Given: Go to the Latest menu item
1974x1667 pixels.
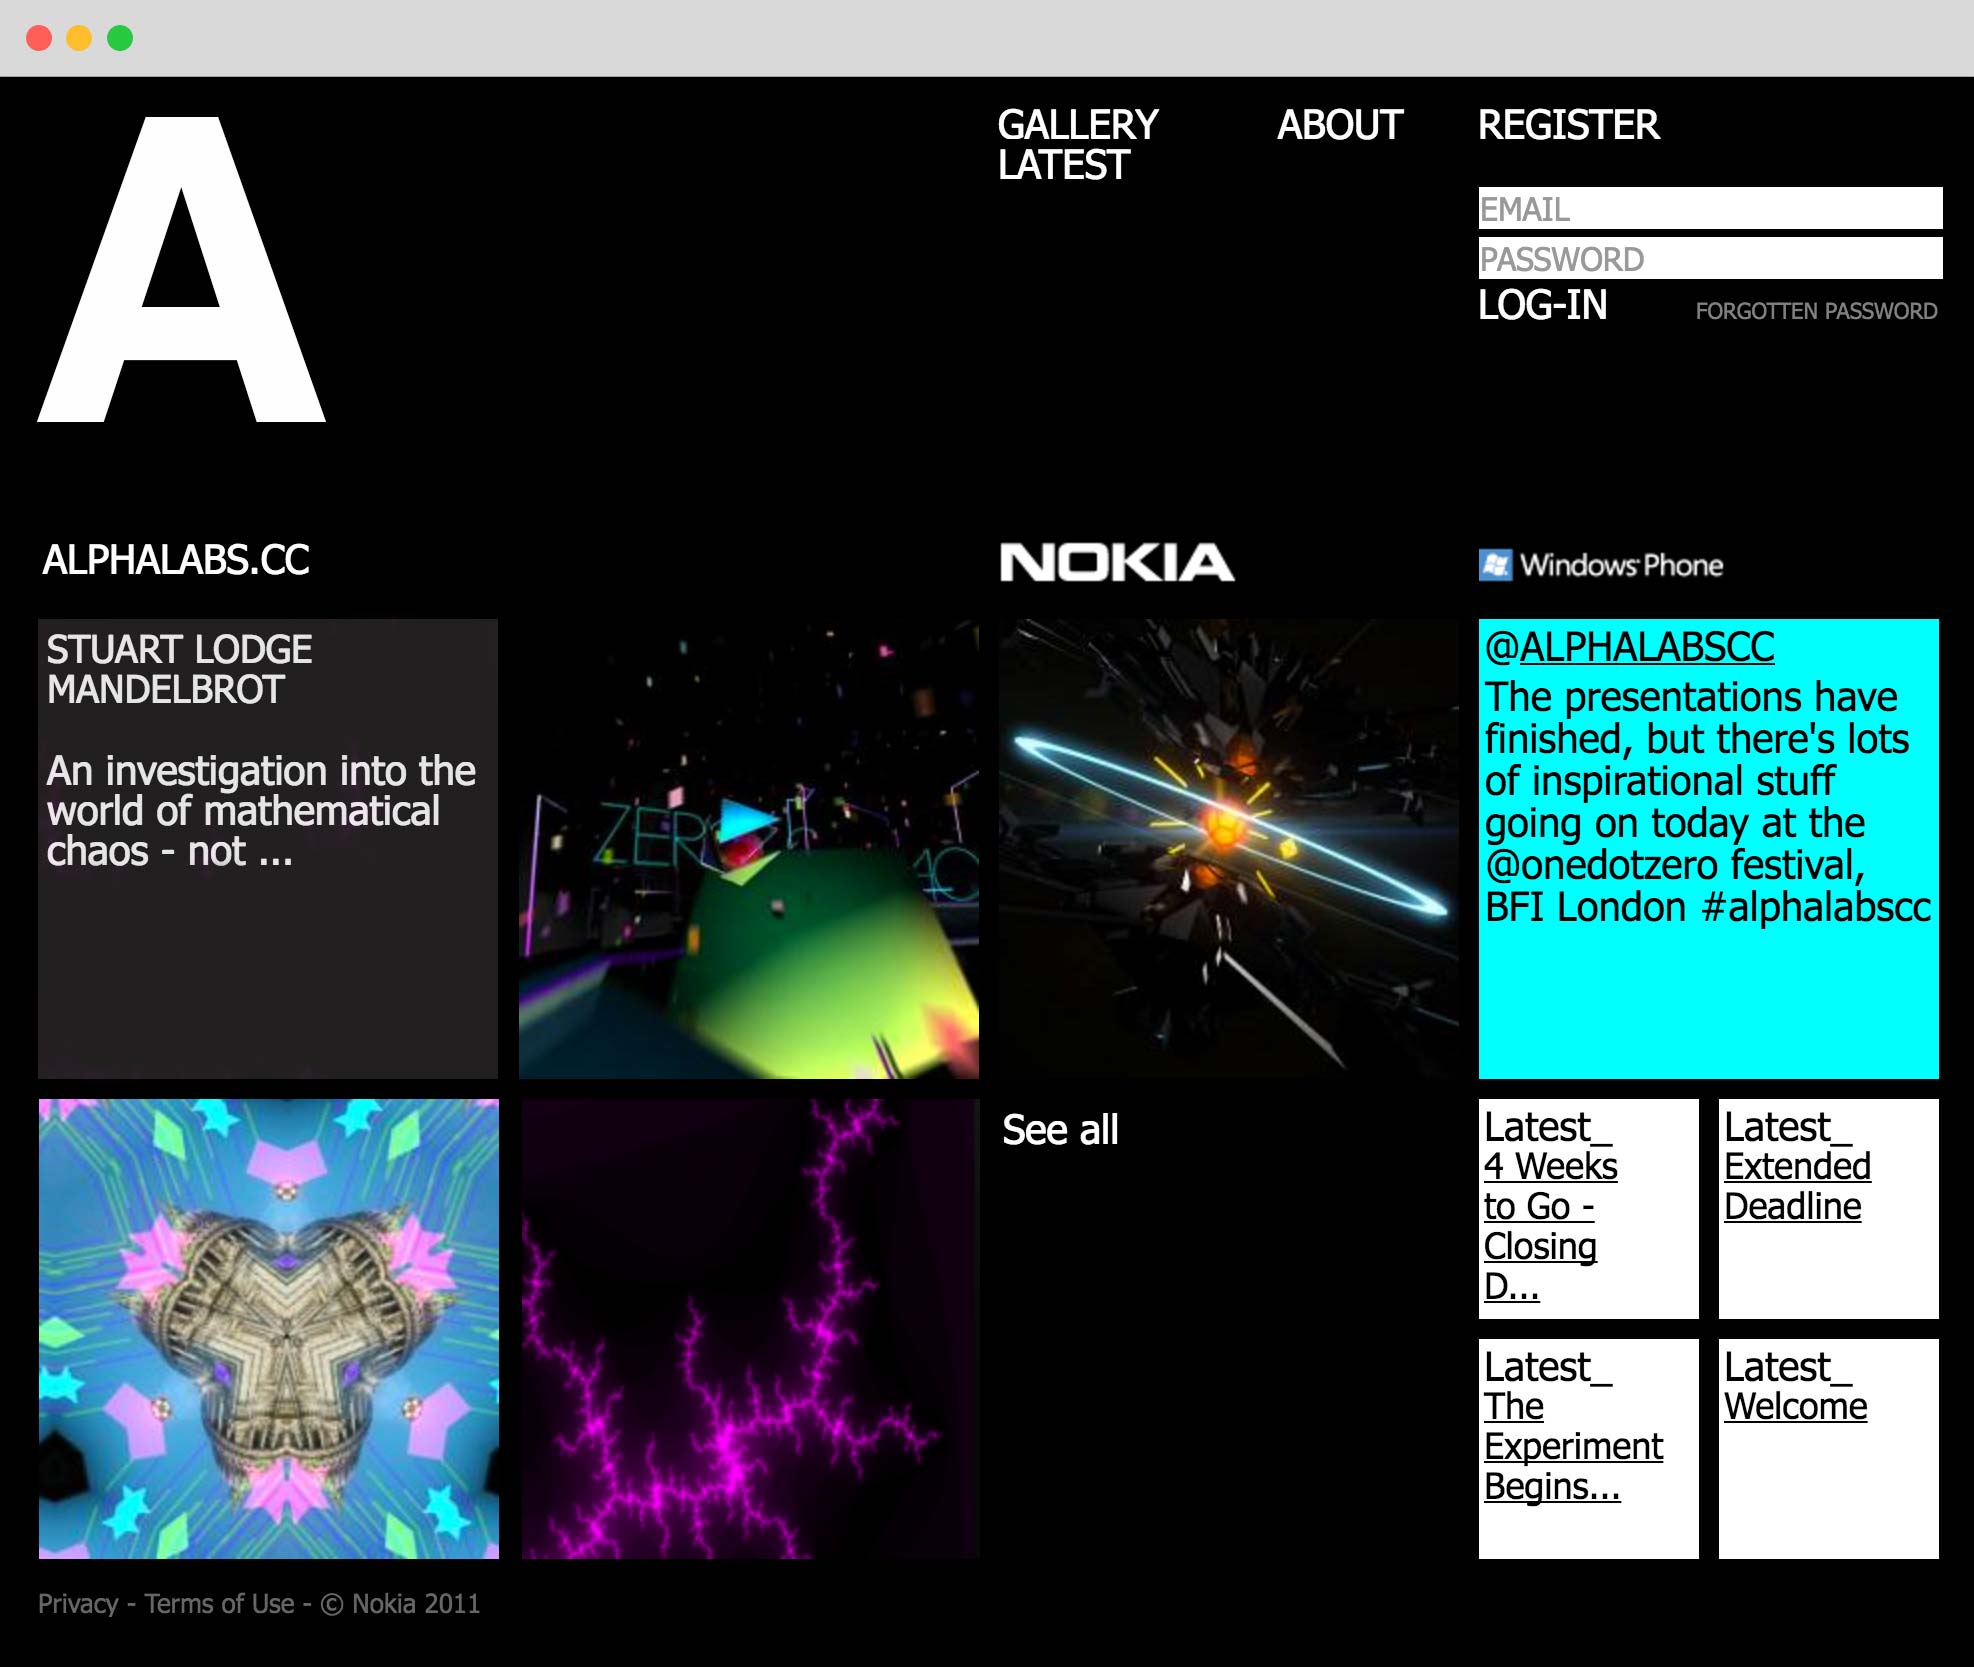Looking at the screenshot, I should tap(1064, 165).
